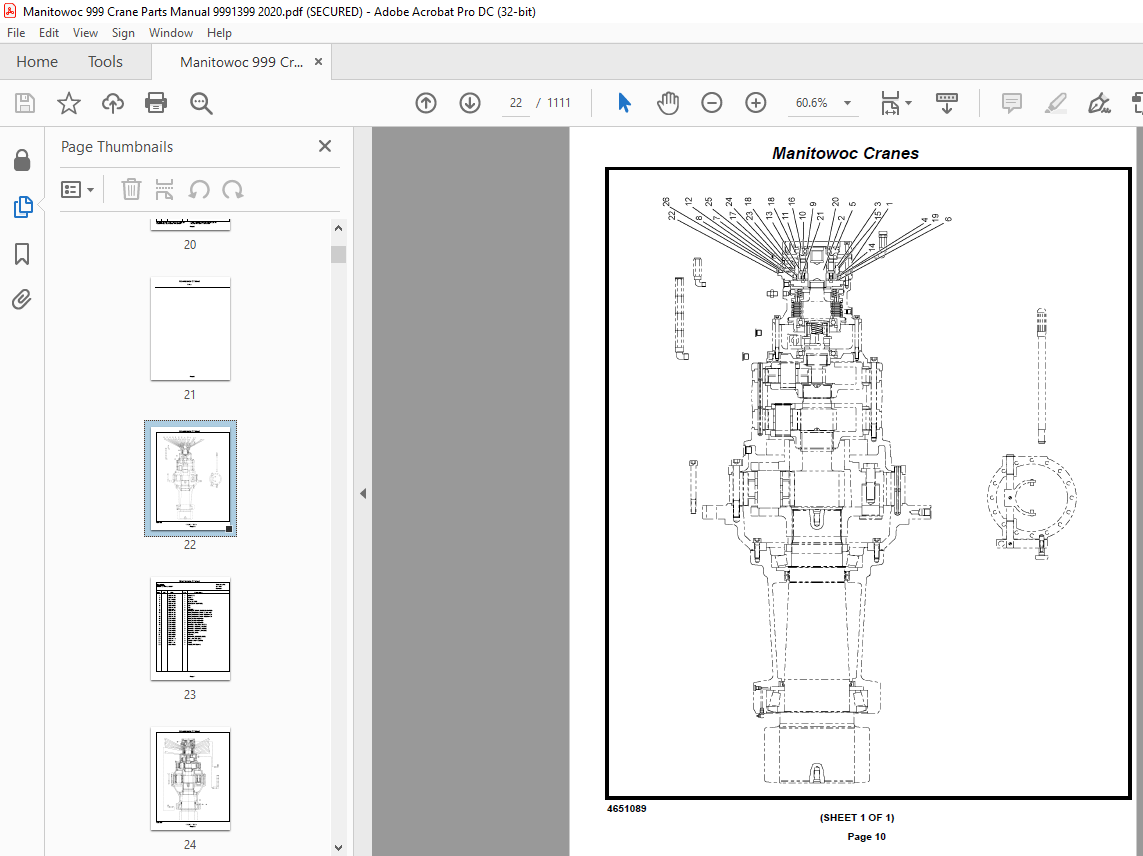Open the File menu
Screen dimensions: 1143x856
coord(16,33)
